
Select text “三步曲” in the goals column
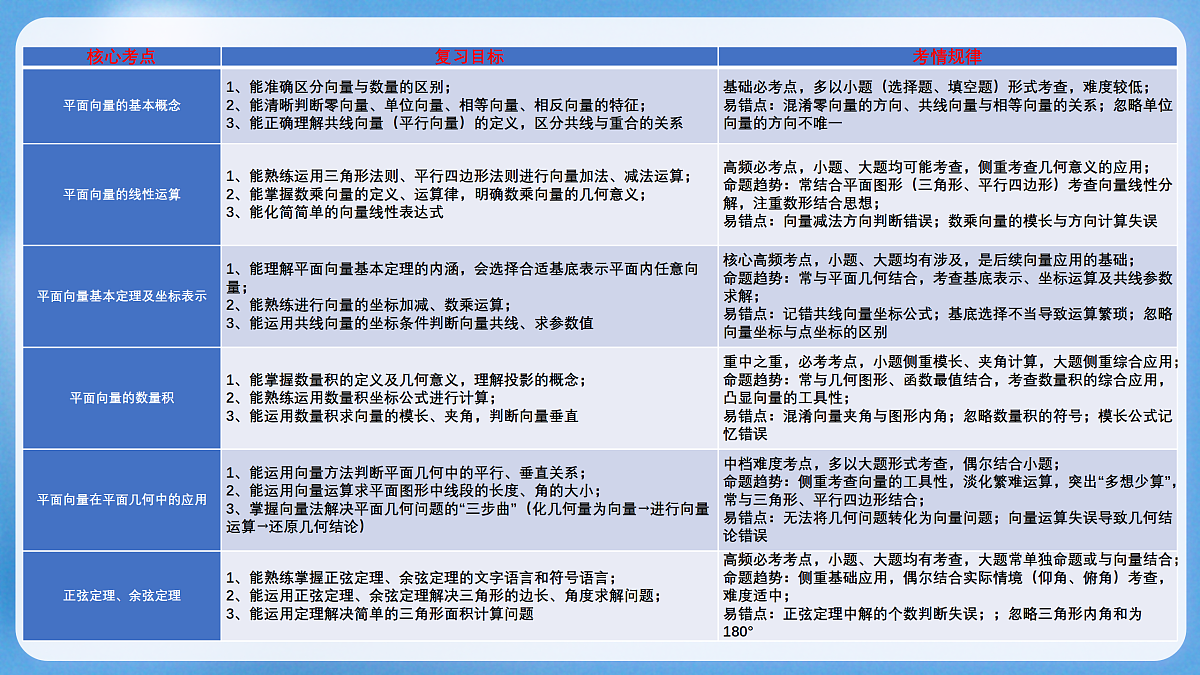tap(487, 509)
